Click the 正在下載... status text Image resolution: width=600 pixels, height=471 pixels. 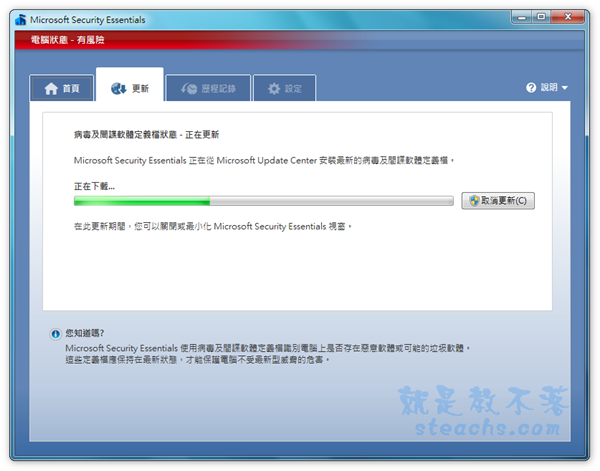(x=94, y=186)
